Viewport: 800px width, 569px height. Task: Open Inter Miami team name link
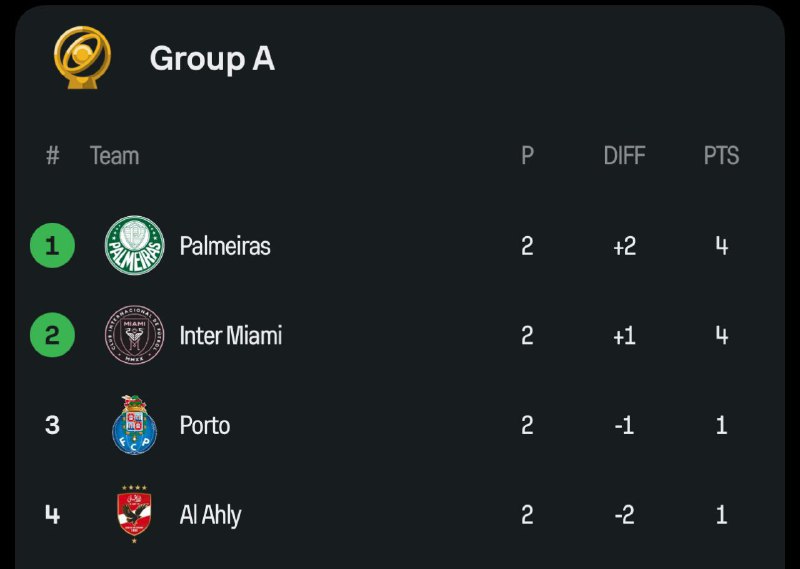tap(231, 336)
